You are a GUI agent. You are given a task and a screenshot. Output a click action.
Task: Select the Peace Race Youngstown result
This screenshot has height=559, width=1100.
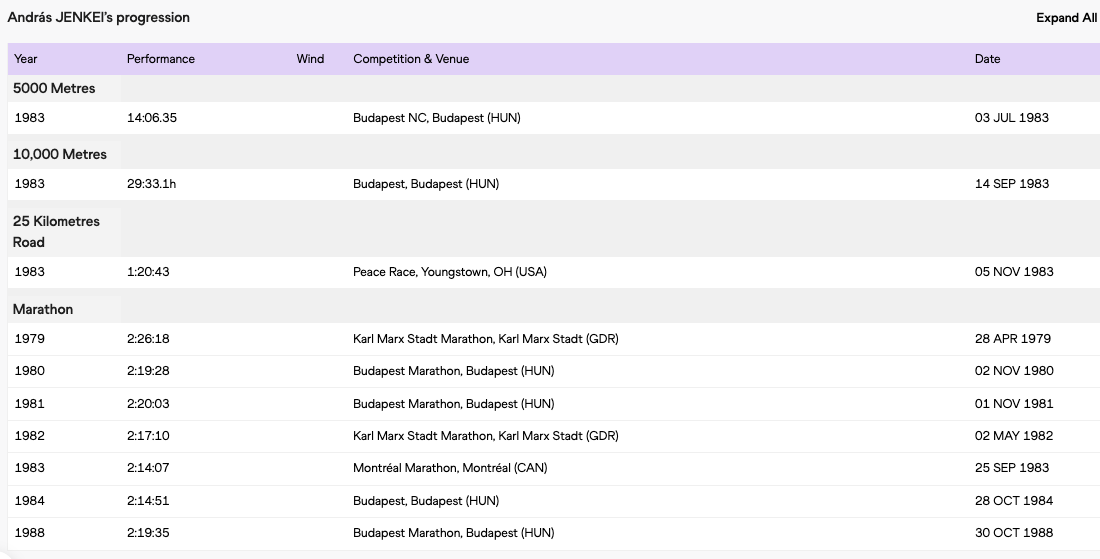point(450,272)
